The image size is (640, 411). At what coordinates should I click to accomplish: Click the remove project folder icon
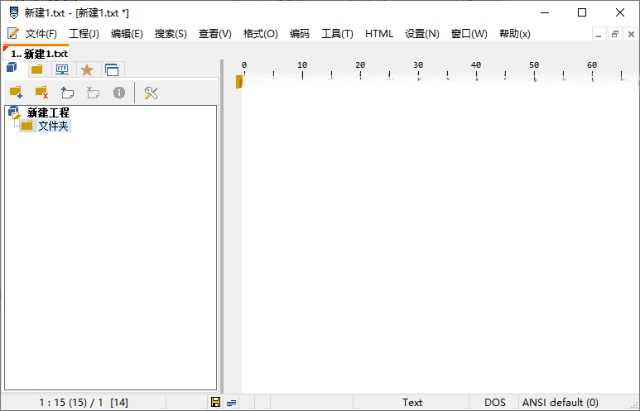[x=42, y=93]
